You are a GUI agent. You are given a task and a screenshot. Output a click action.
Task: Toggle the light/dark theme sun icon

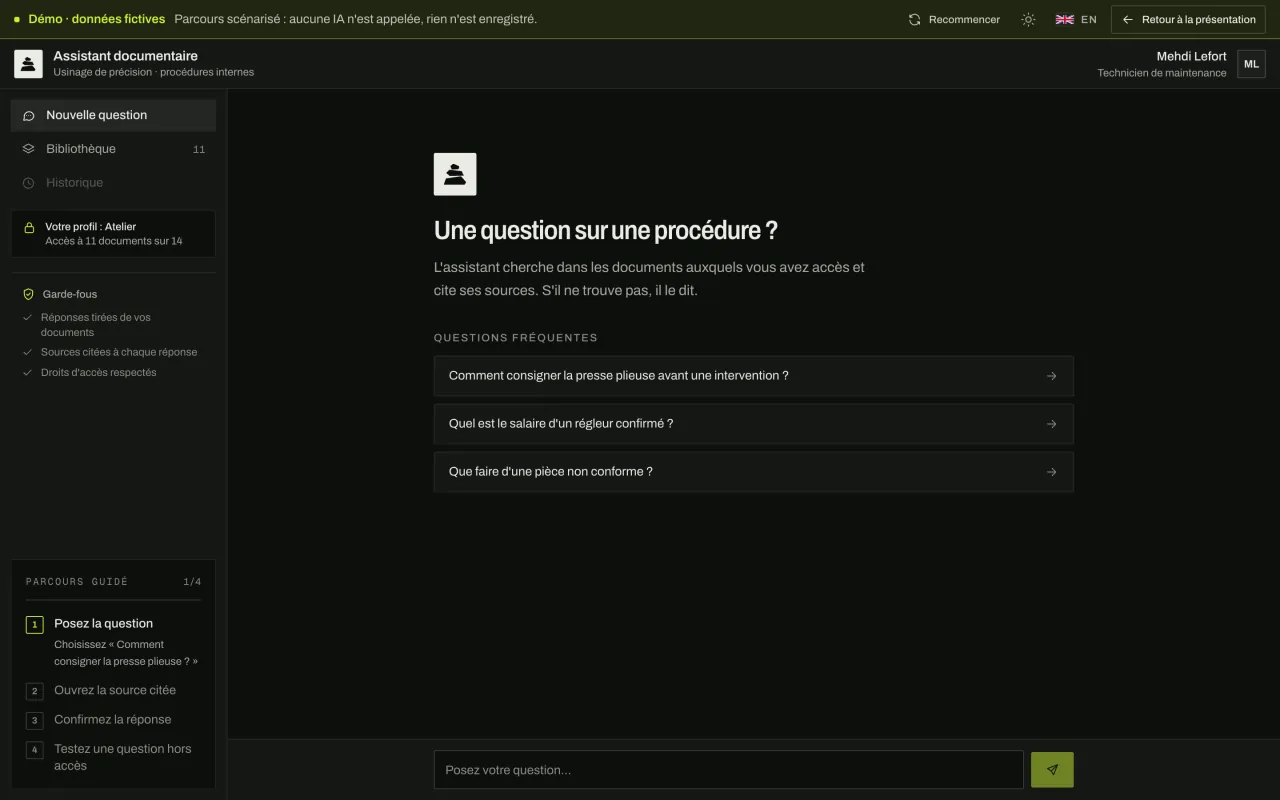1028,19
